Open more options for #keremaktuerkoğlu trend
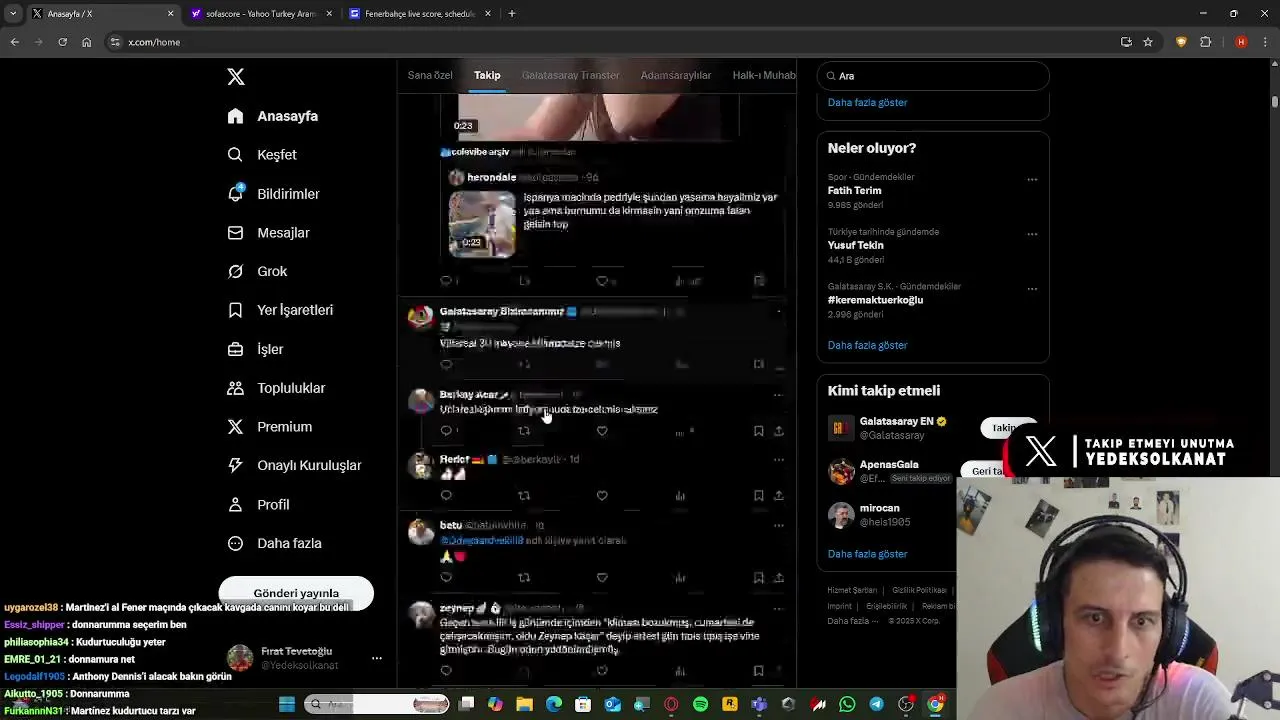The image size is (1280, 720). click(1032, 289)
